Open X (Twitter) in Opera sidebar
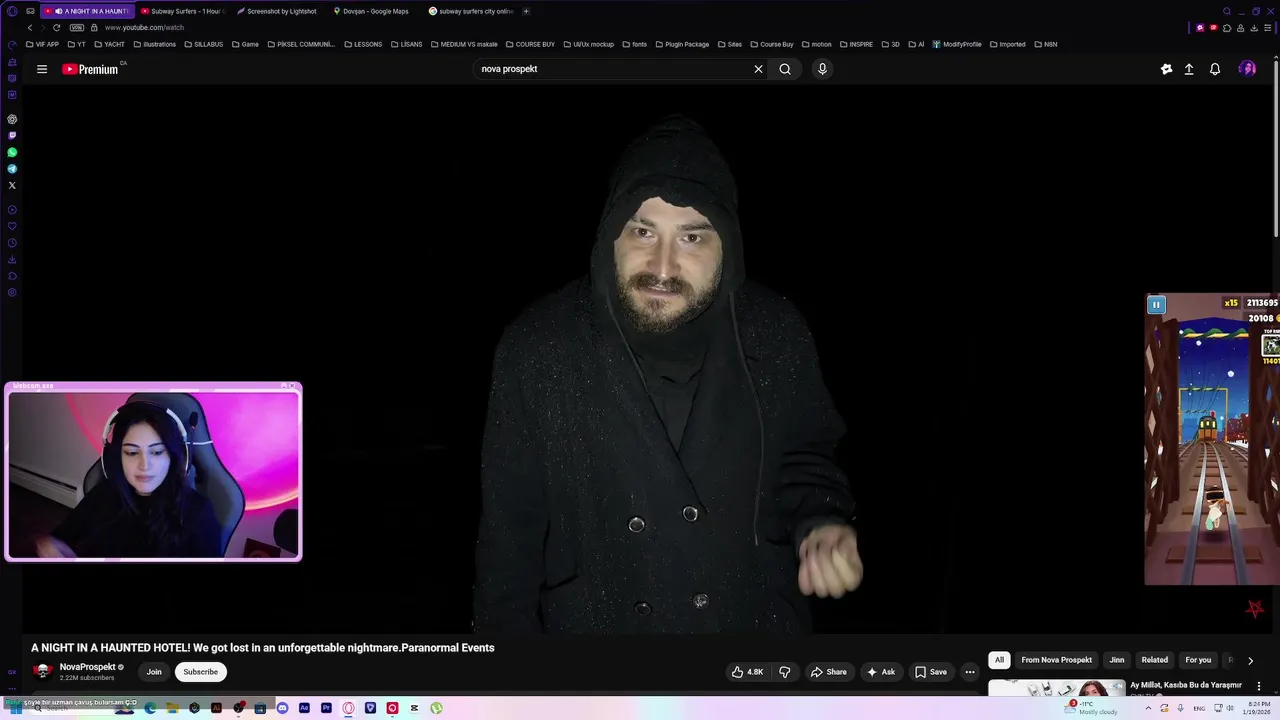1280x720 pixels. 12,185
